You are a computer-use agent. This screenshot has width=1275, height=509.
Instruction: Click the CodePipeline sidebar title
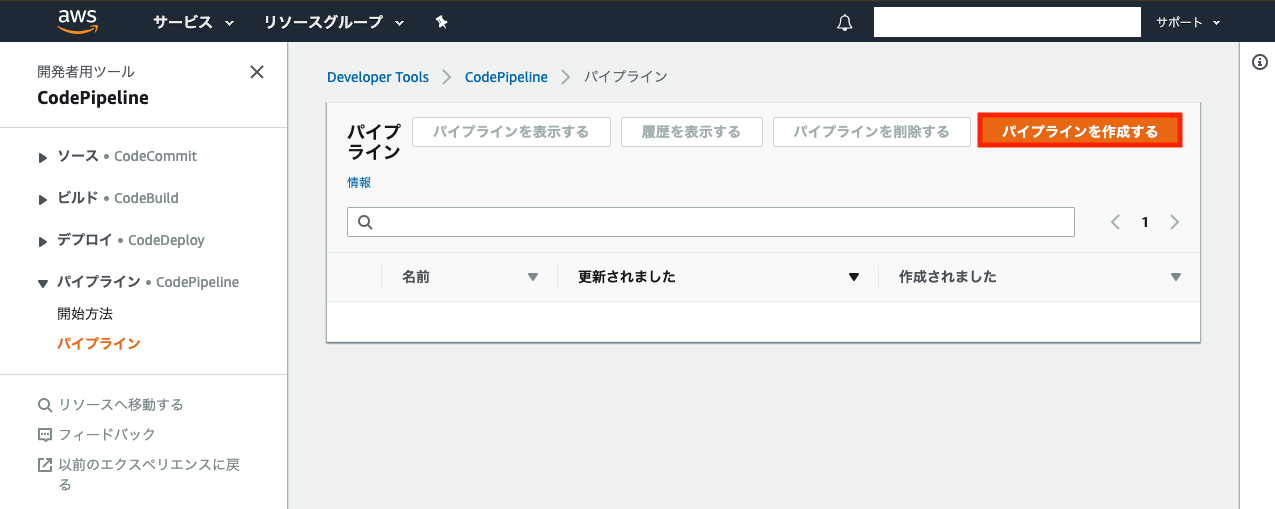93,98
